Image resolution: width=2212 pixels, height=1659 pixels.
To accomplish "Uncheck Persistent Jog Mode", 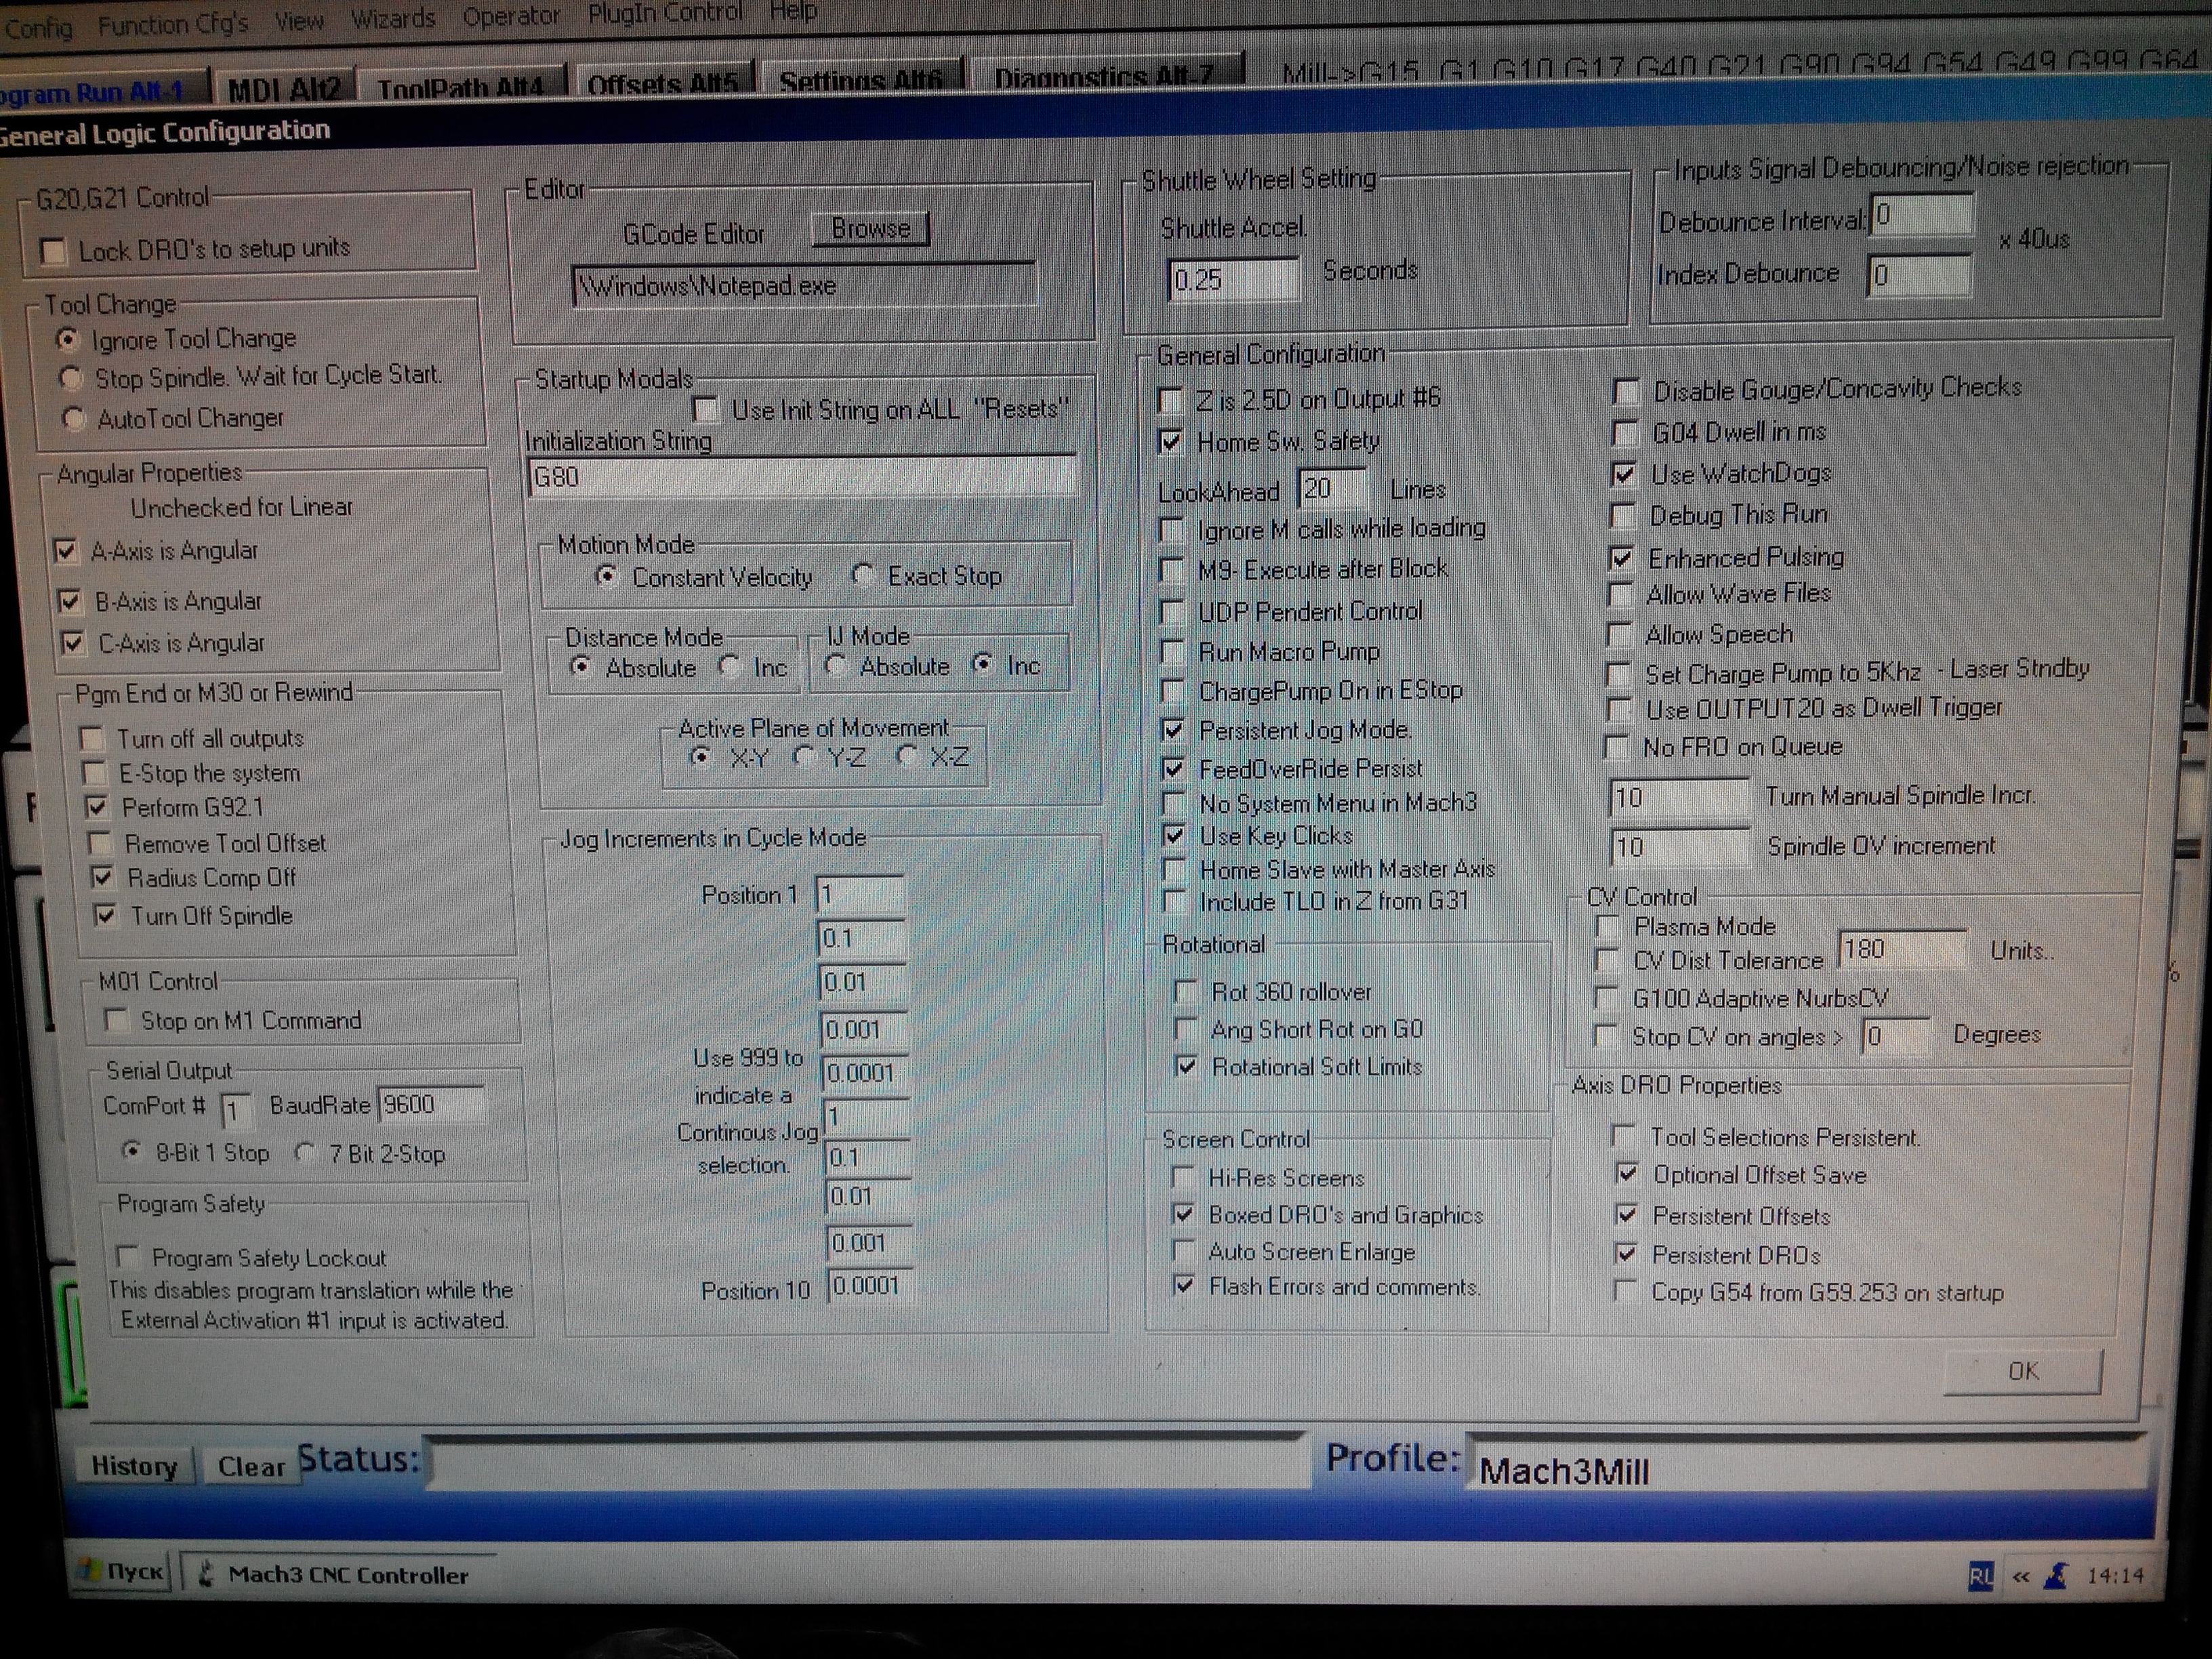I will pyautogui.click(x=1174, y=731).
